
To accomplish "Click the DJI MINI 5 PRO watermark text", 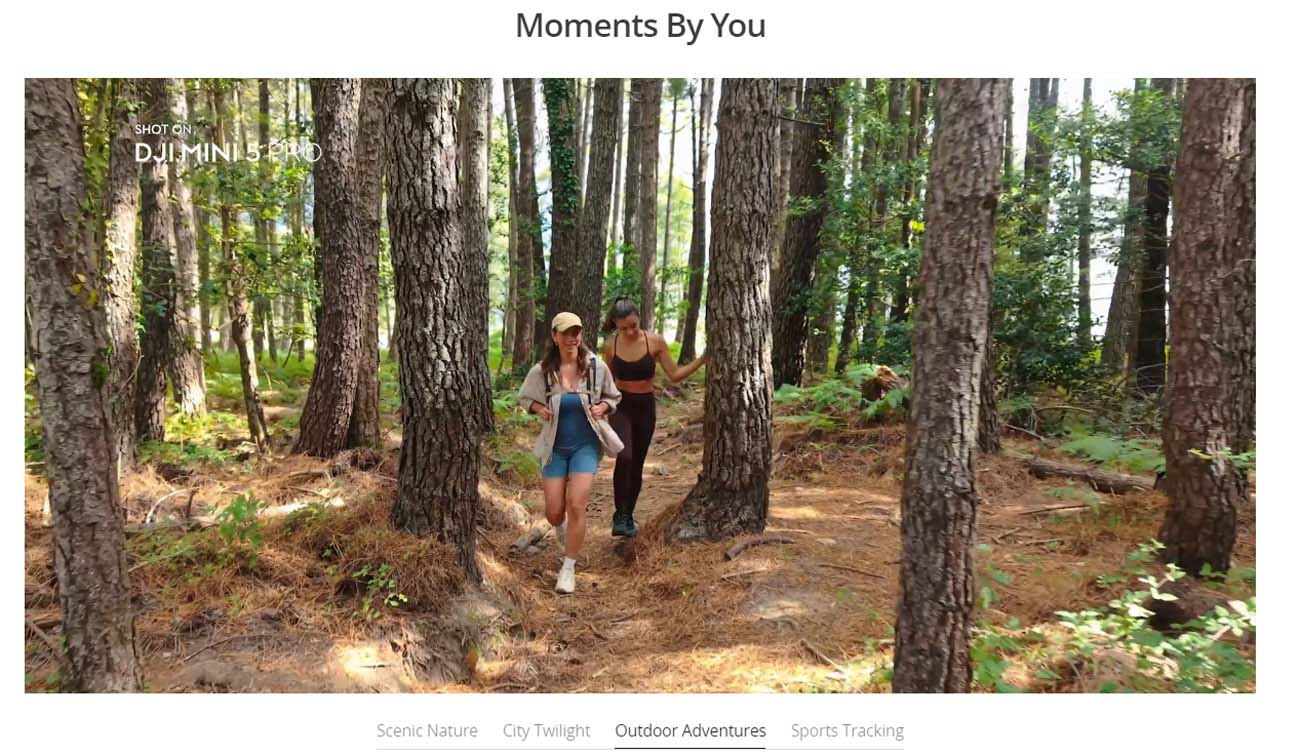I will click(x=228, y=153).
